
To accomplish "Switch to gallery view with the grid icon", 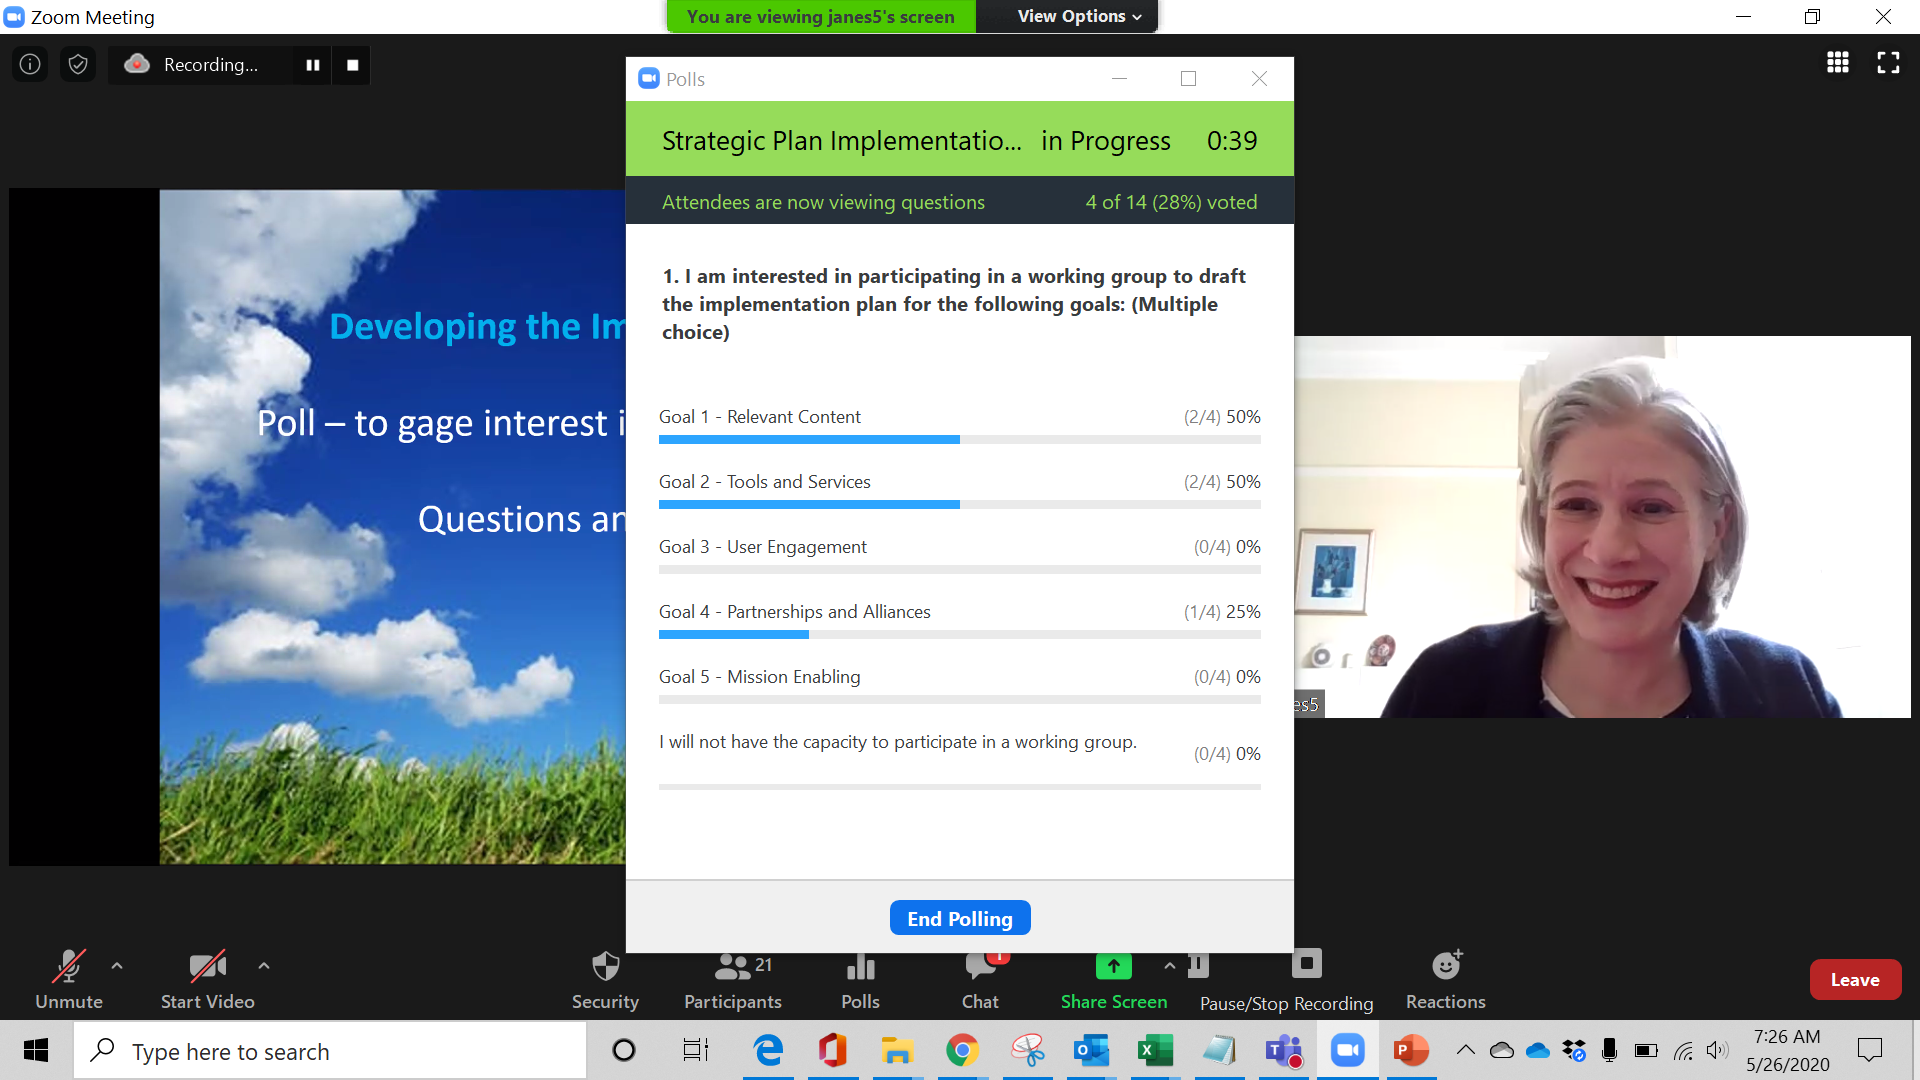I will [1837, 62].
